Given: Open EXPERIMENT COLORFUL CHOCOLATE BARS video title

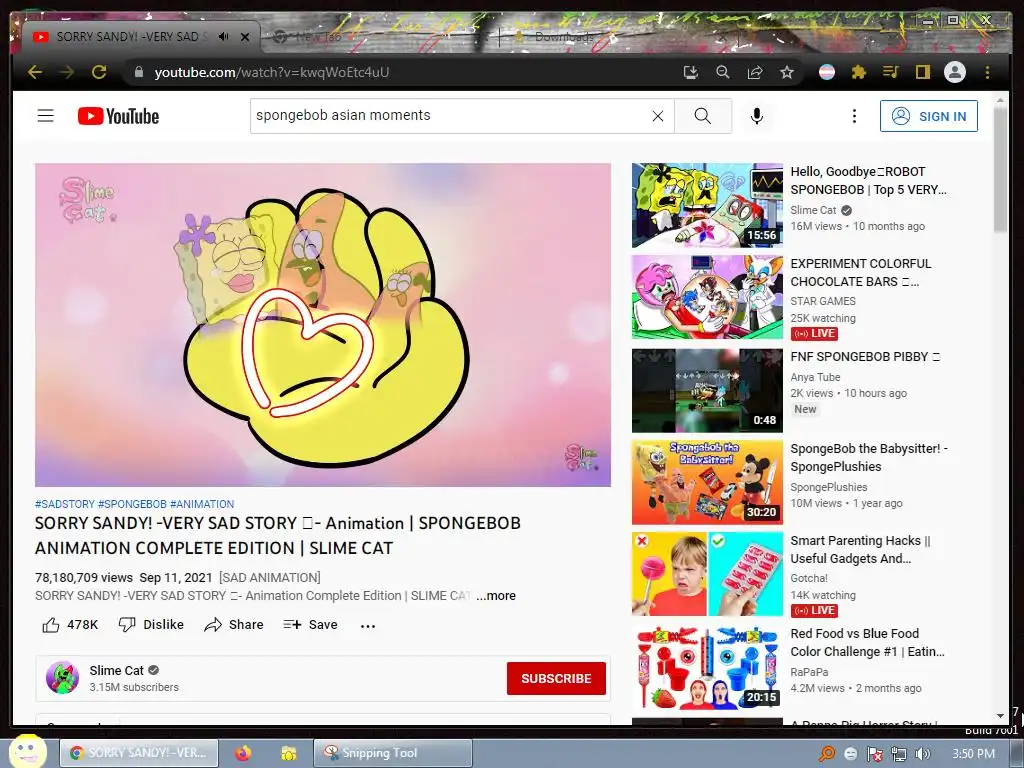Looking at the screenshot, I should tap(861, 272).
